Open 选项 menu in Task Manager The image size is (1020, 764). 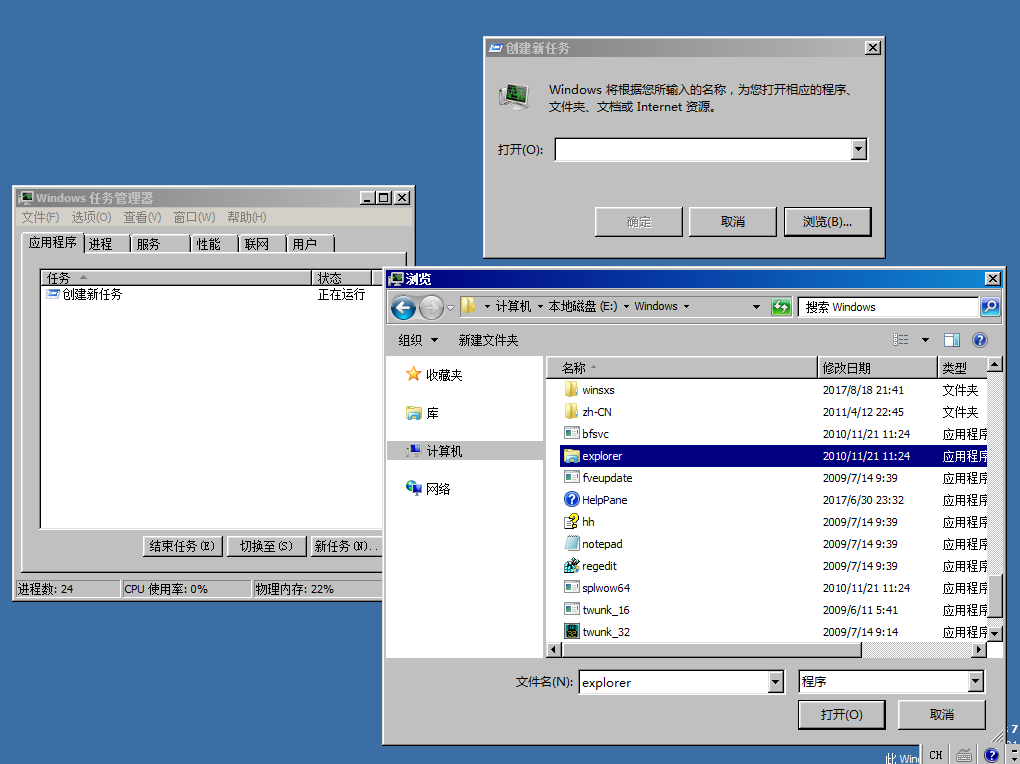click(91, 217)
